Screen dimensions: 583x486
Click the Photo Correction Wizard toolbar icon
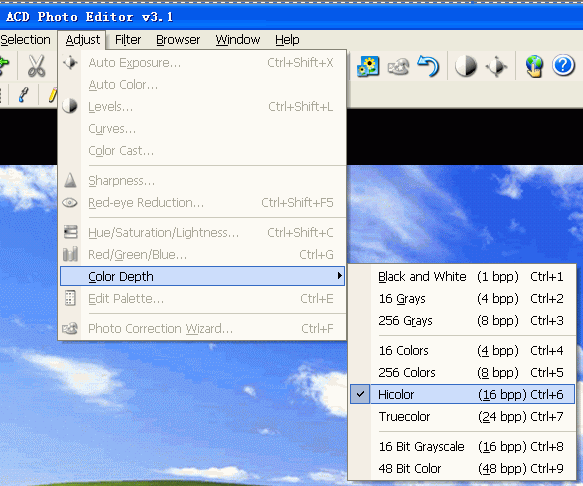398,67
